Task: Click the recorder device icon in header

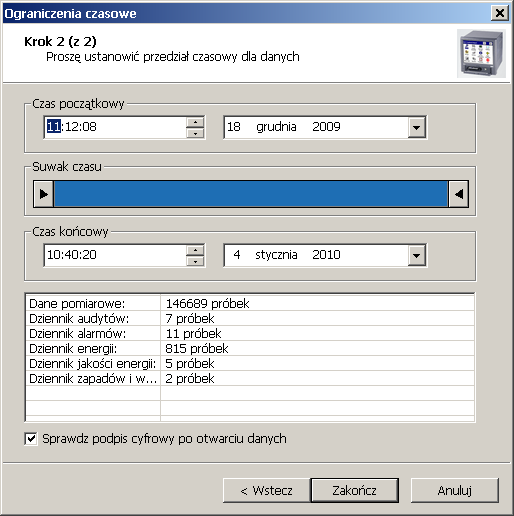Action: coord(481,53)
